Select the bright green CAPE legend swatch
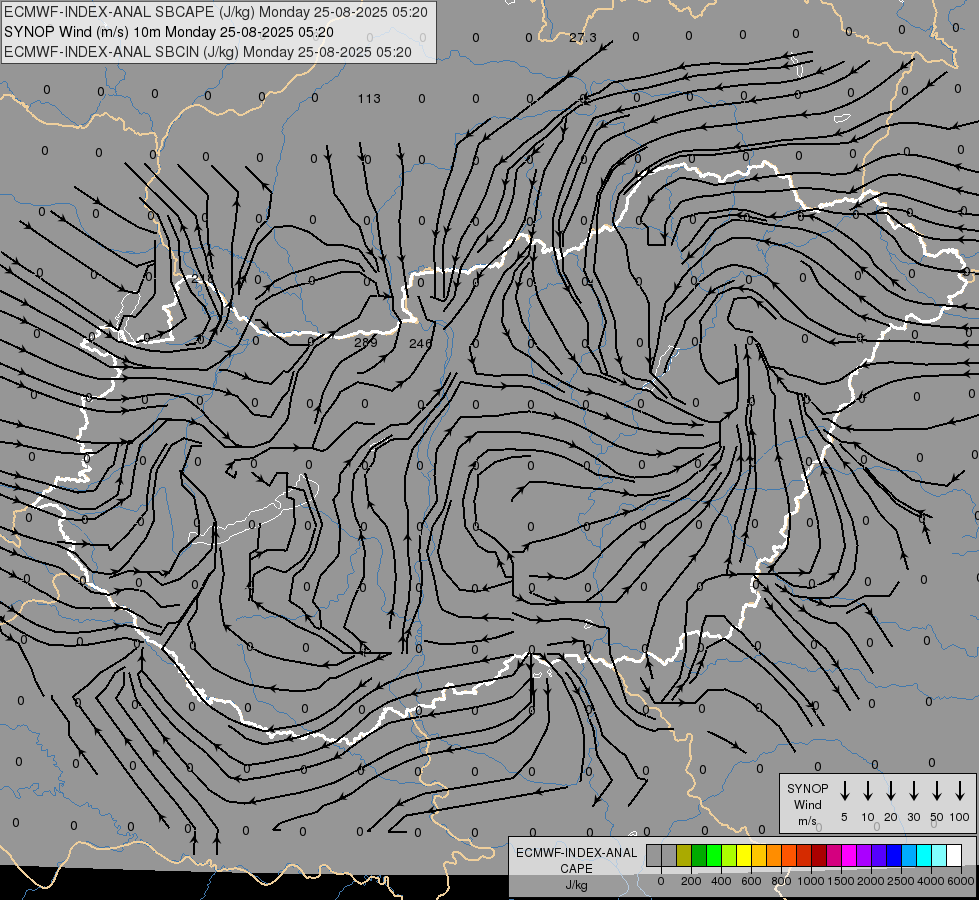Viewport: 979px width, 900px height. (x=714, y=855)
